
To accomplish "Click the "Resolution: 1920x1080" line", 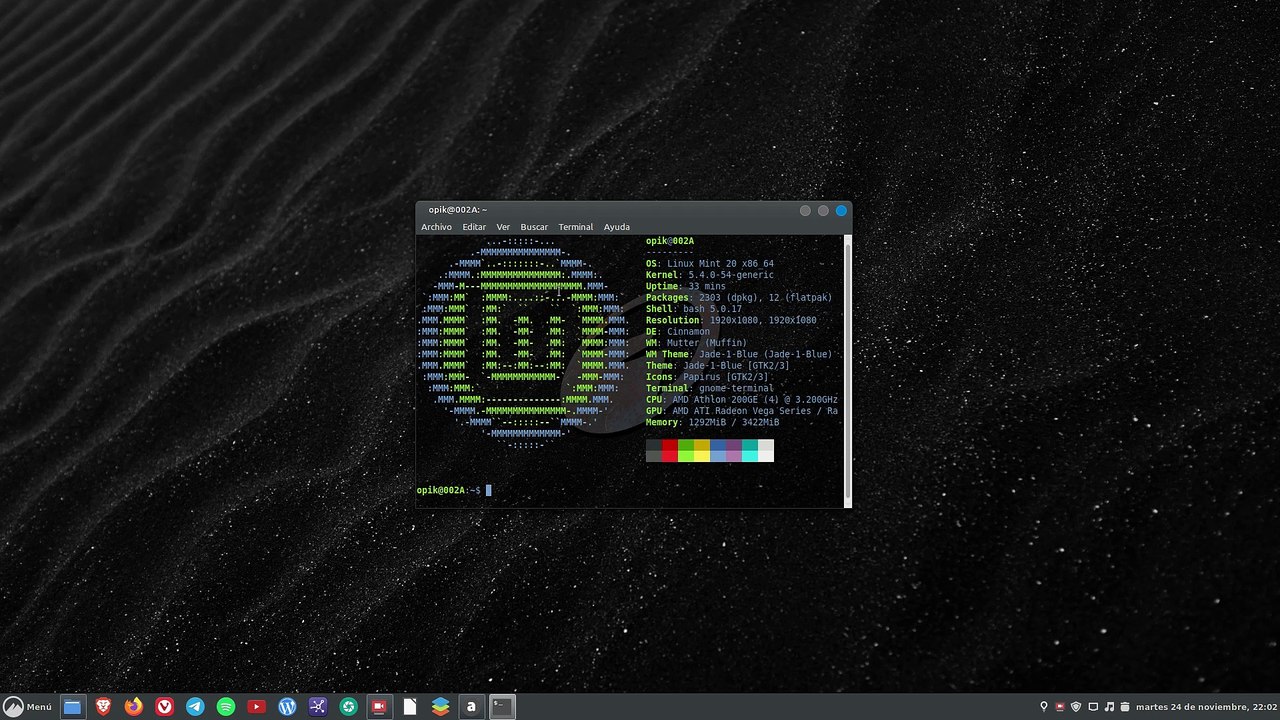I will pos(731,321).
